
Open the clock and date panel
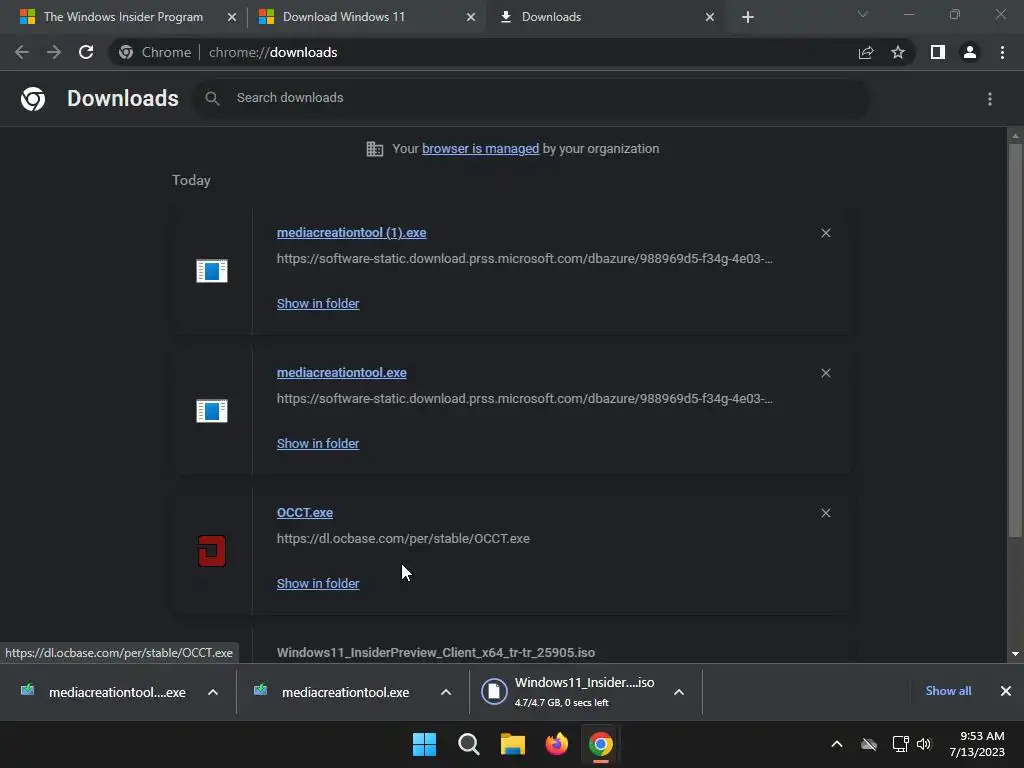977,744
